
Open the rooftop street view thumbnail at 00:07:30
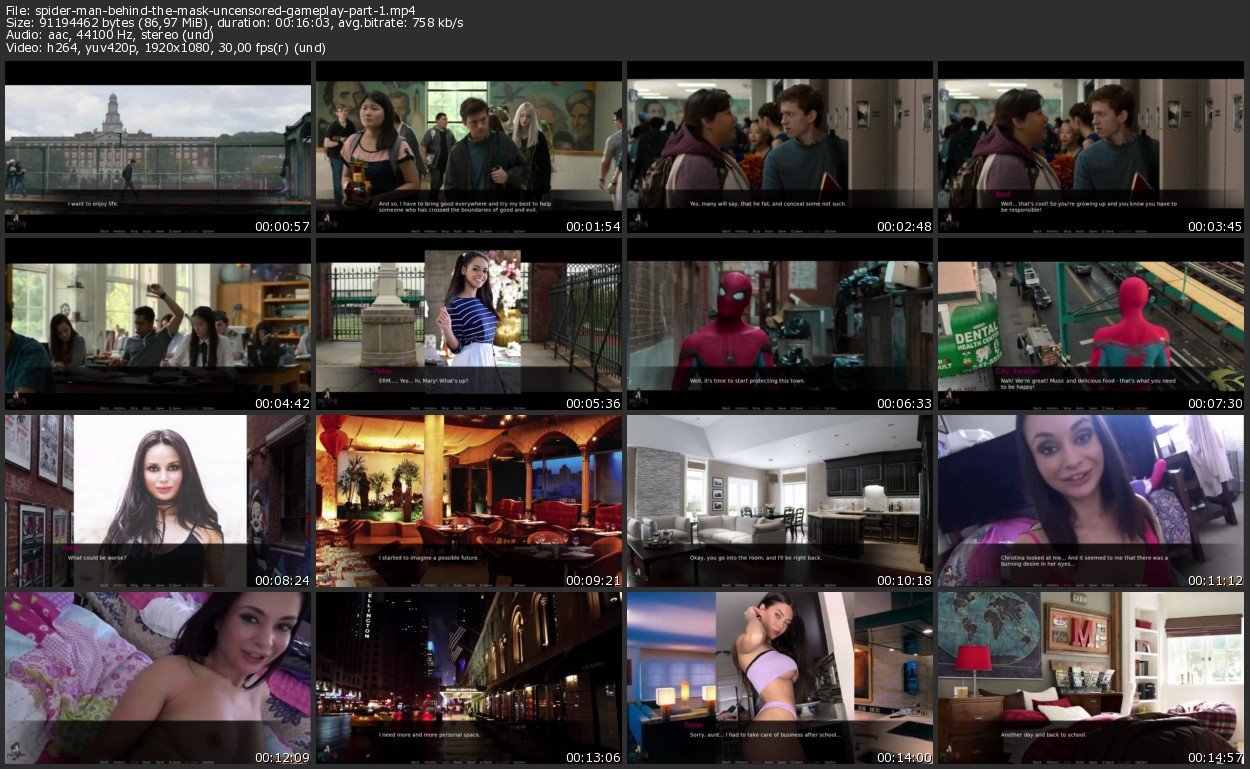click(x=1091, y=318)
